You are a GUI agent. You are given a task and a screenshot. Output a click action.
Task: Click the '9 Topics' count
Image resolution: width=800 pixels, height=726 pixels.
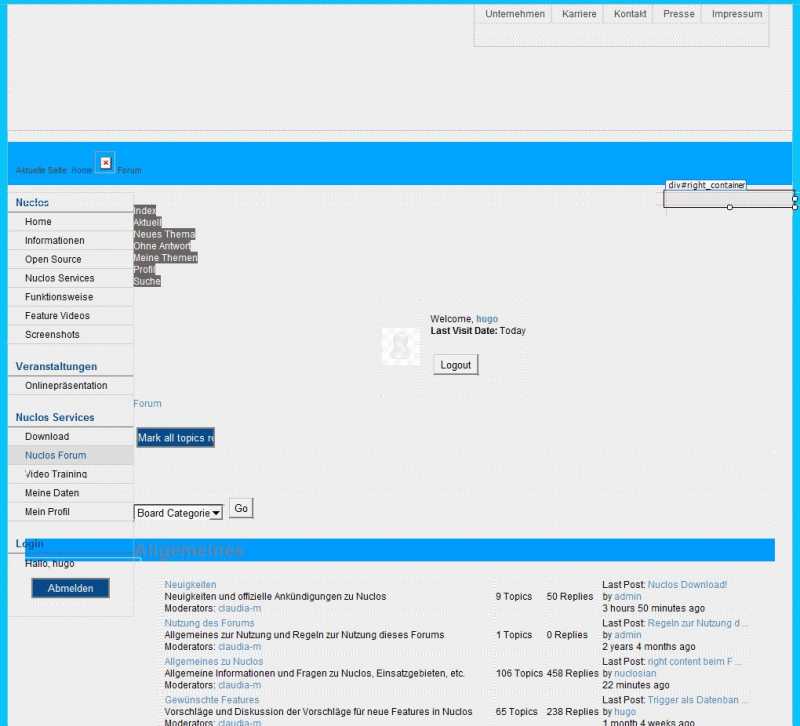click(x=514, y=596)
